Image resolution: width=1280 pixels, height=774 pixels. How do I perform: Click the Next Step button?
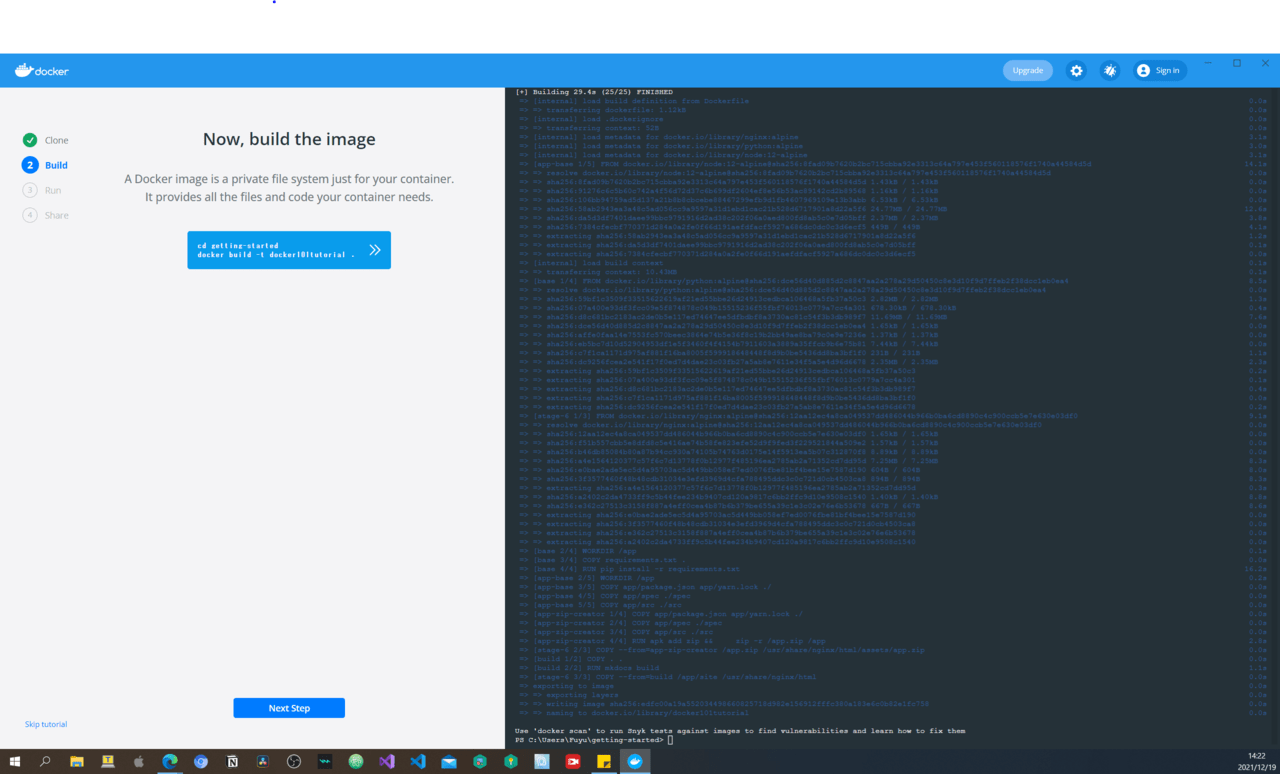click(x=289, y=708)
